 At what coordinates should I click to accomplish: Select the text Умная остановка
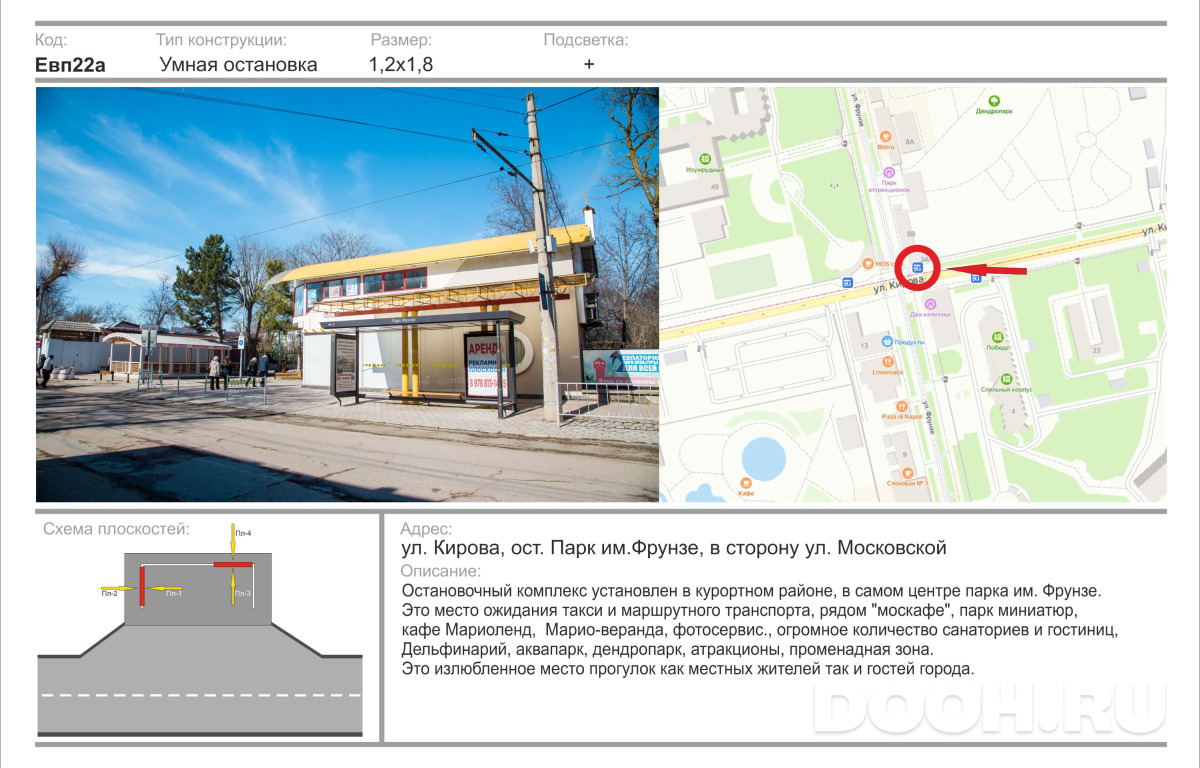coord(238,65)
